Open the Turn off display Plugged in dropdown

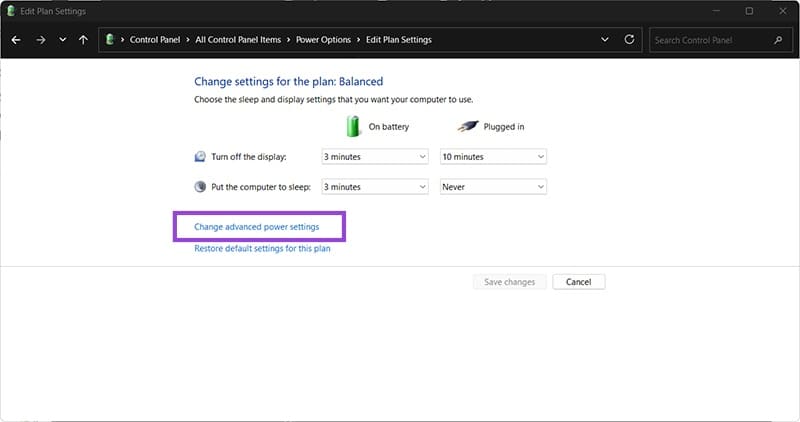pos(493,157)
